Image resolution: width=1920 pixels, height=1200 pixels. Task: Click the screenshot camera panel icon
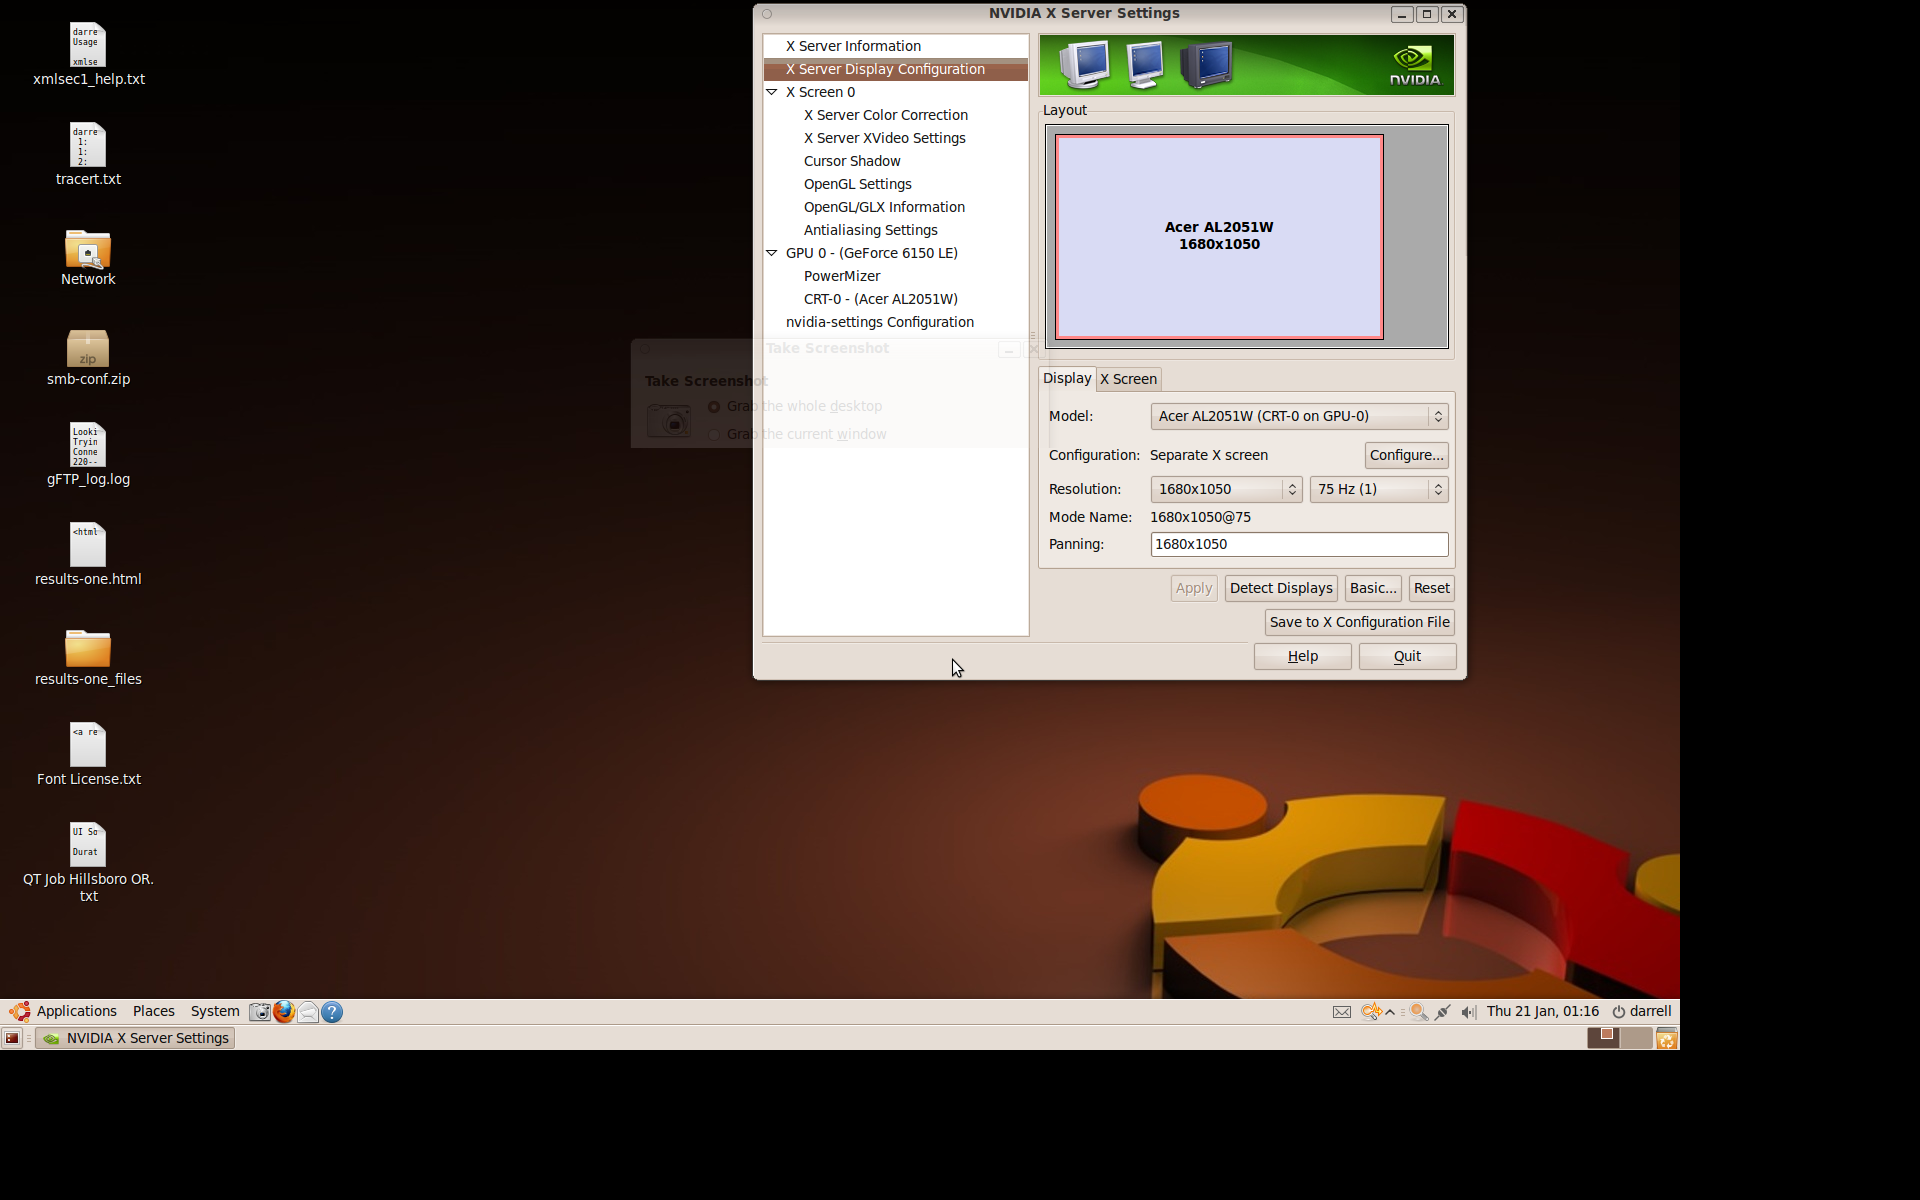pos(260,1012)
